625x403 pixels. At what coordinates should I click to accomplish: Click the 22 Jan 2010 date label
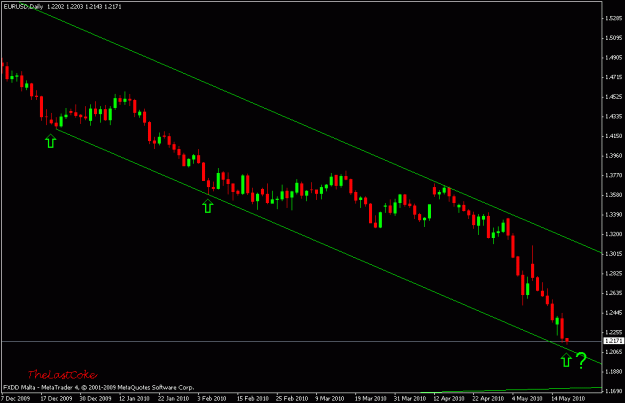[x=173, y=398]
